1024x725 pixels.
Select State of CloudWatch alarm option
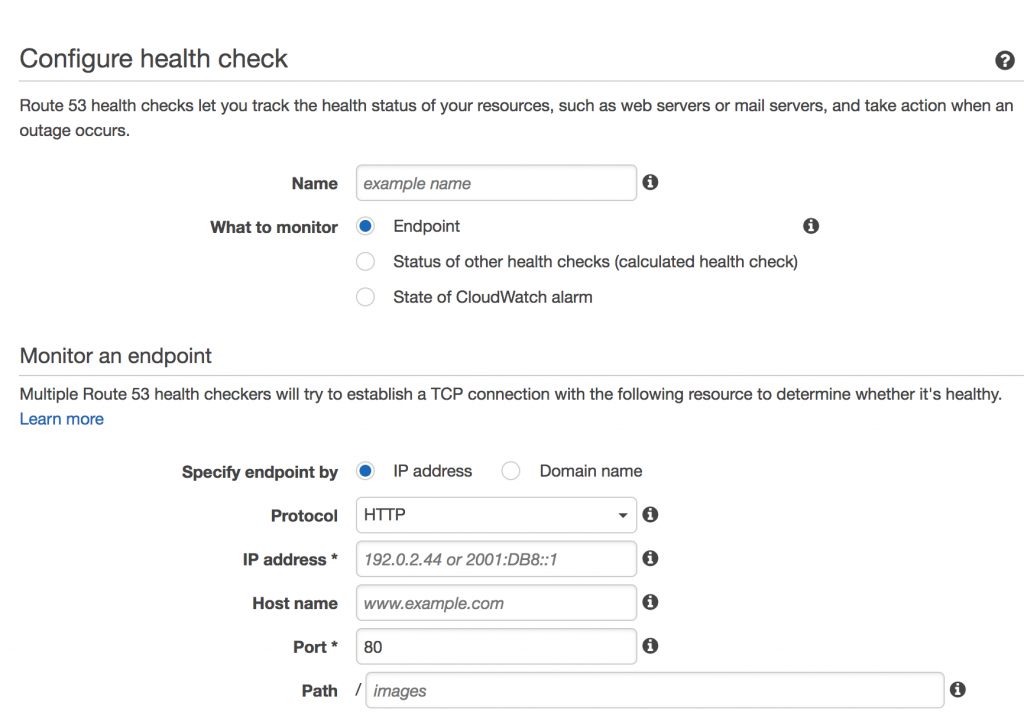(x=365, y=297)
